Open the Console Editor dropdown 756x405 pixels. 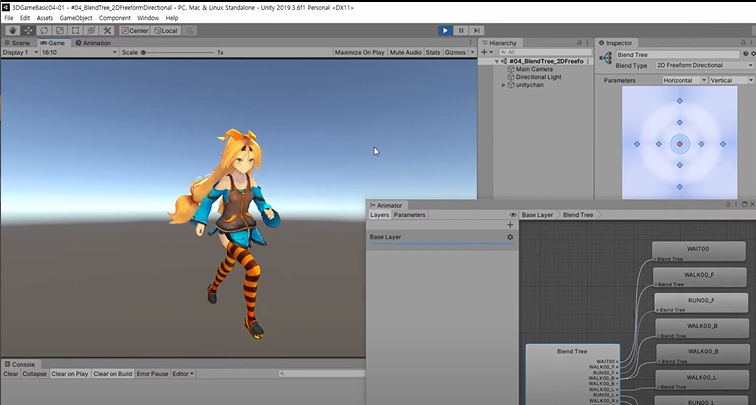183,374
